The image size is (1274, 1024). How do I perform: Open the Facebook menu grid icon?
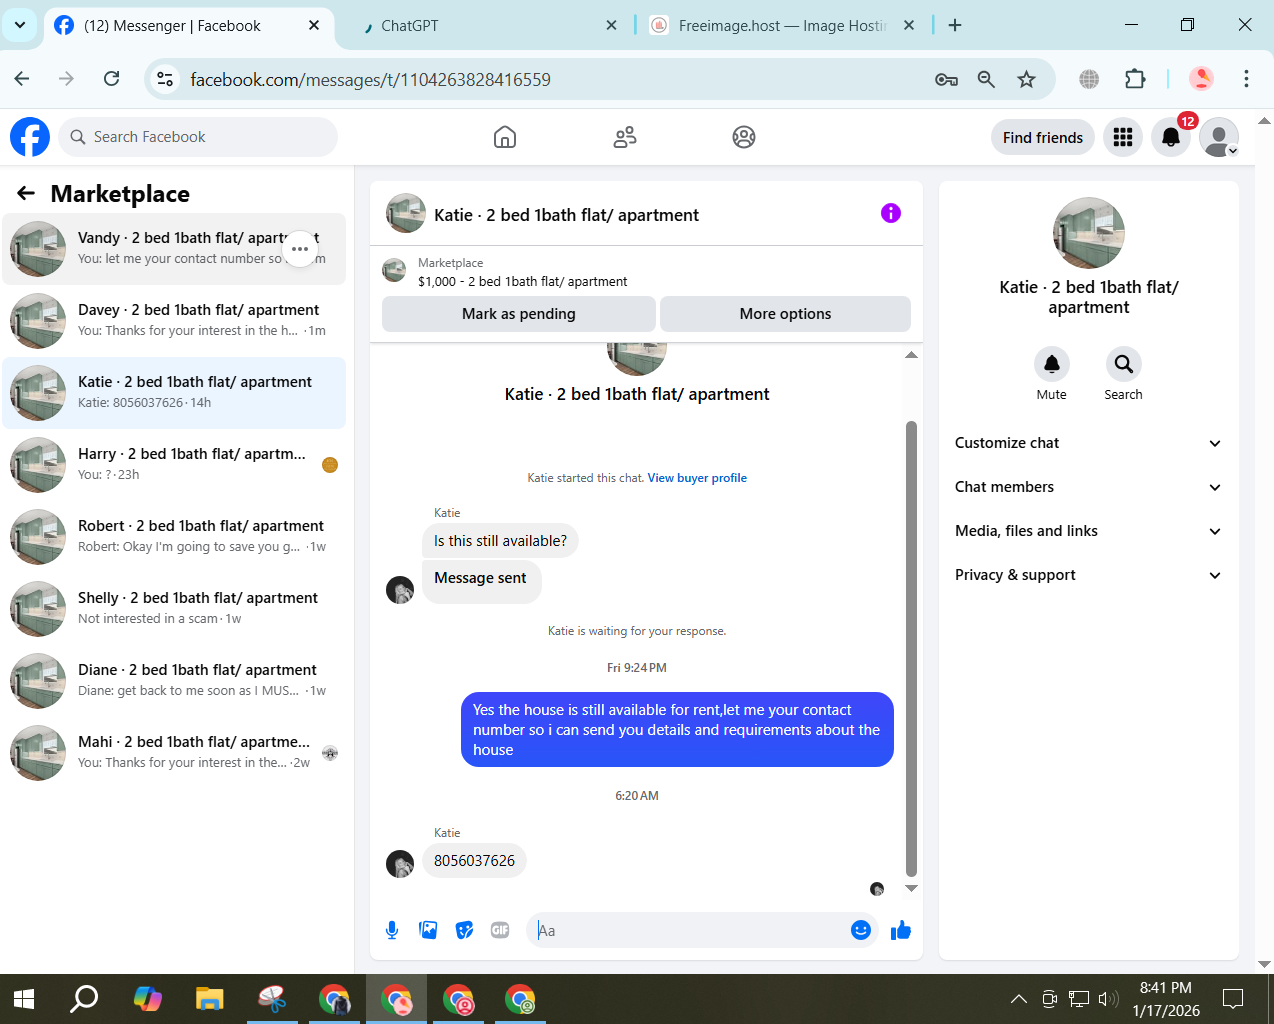coord(1123,137)
